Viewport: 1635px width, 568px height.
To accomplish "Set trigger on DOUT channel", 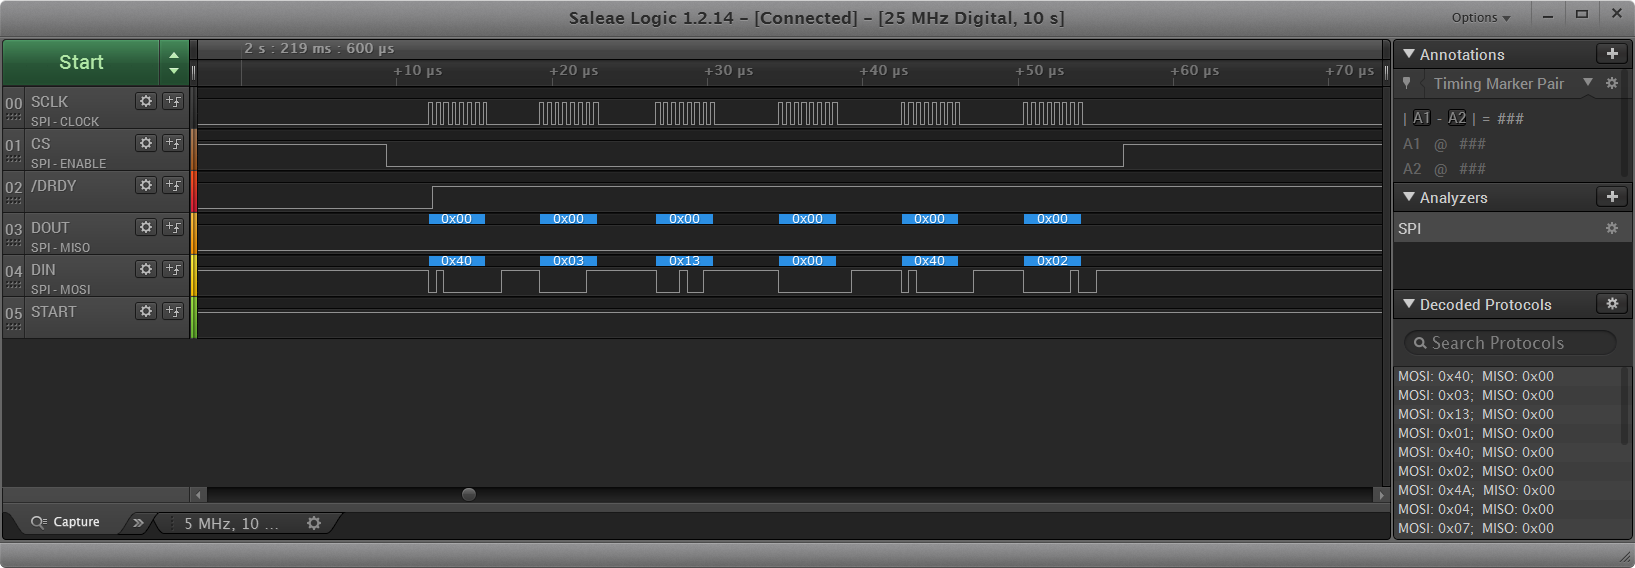I will tap(173, 227).
